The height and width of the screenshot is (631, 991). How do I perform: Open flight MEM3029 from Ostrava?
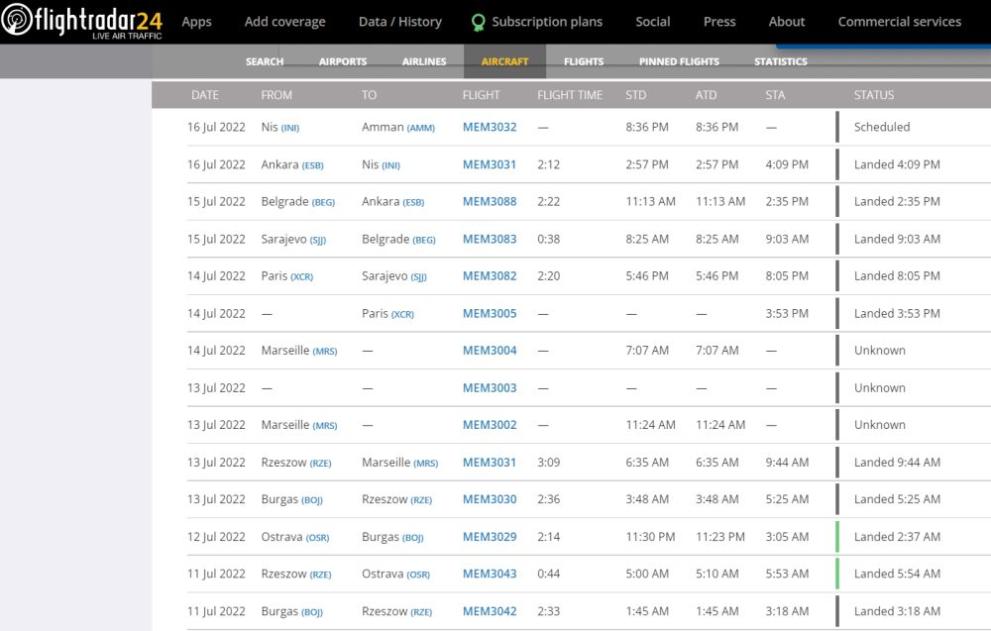(489, 537)
